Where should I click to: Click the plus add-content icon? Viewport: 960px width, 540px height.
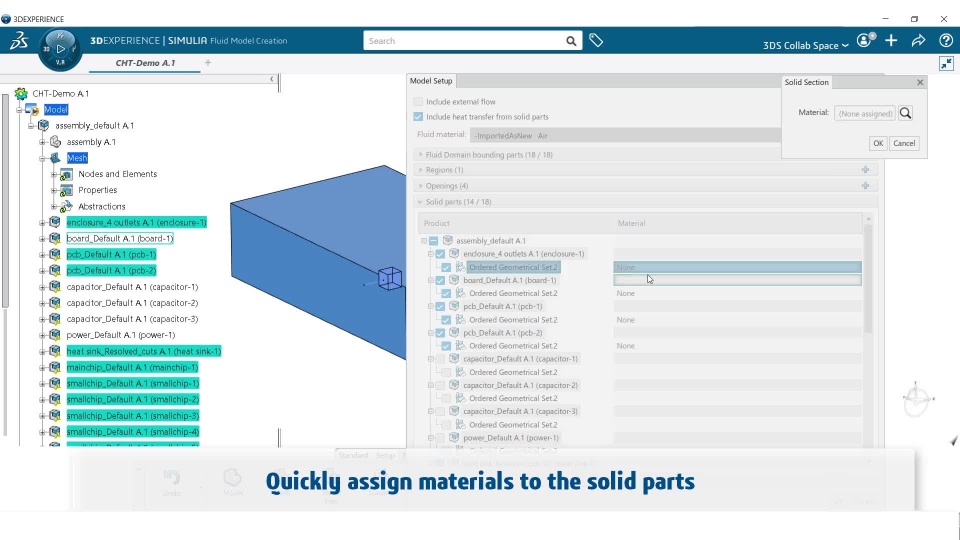coord(891,40)
